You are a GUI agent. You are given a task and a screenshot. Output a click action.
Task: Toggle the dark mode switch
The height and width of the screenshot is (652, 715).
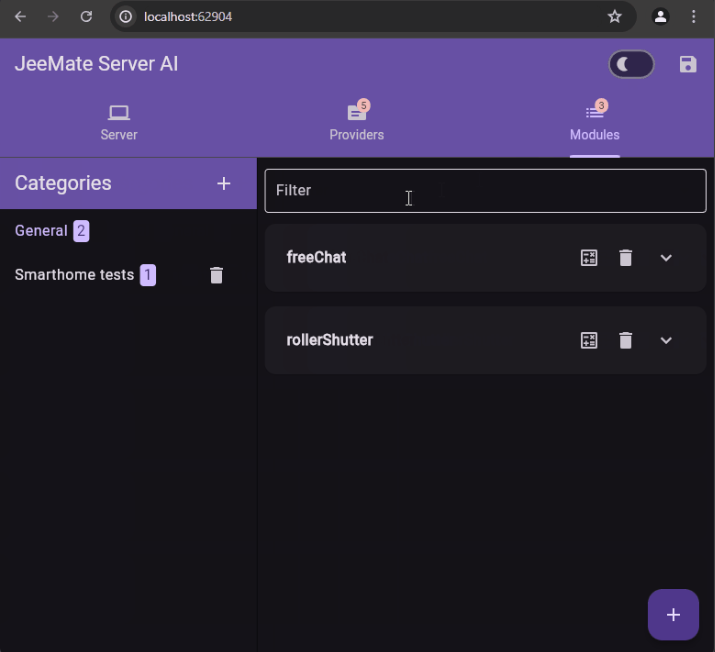[631, 65]
